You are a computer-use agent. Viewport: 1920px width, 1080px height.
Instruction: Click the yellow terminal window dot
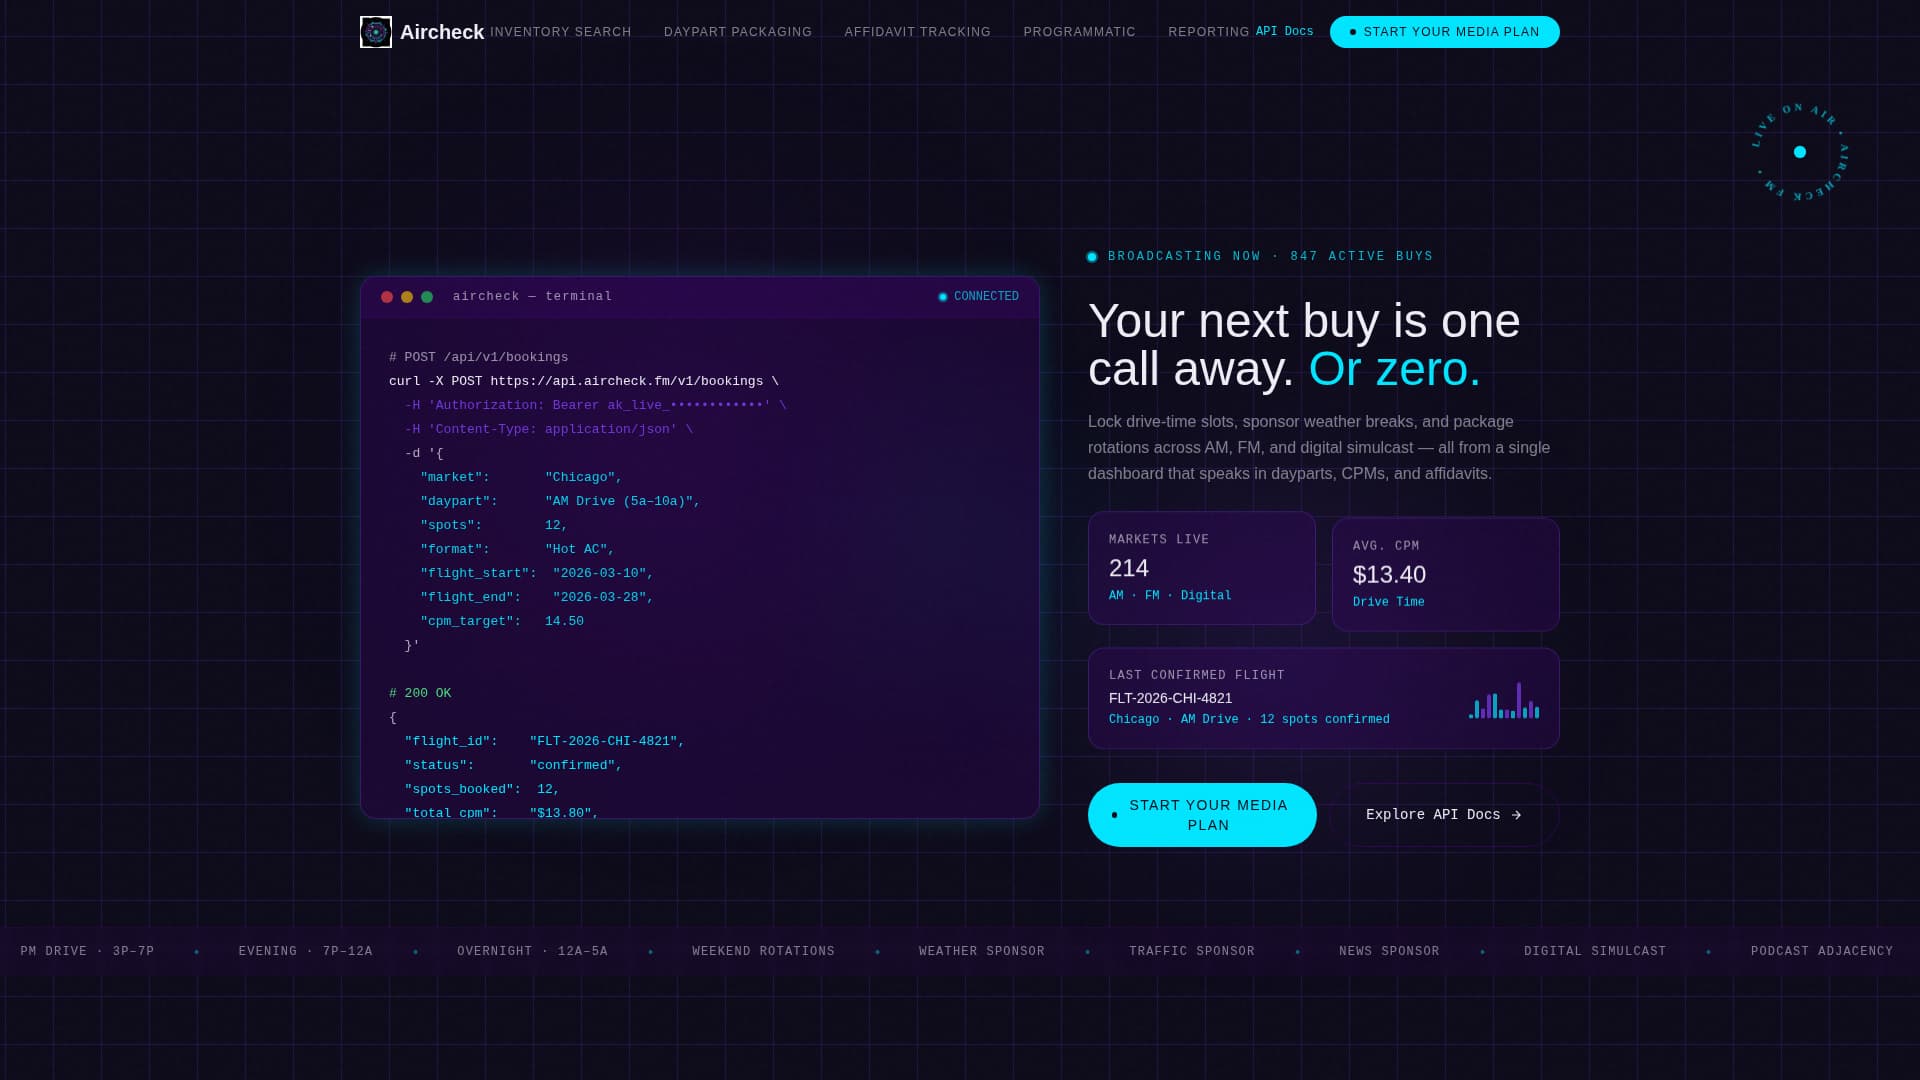[x=407, y=297]
